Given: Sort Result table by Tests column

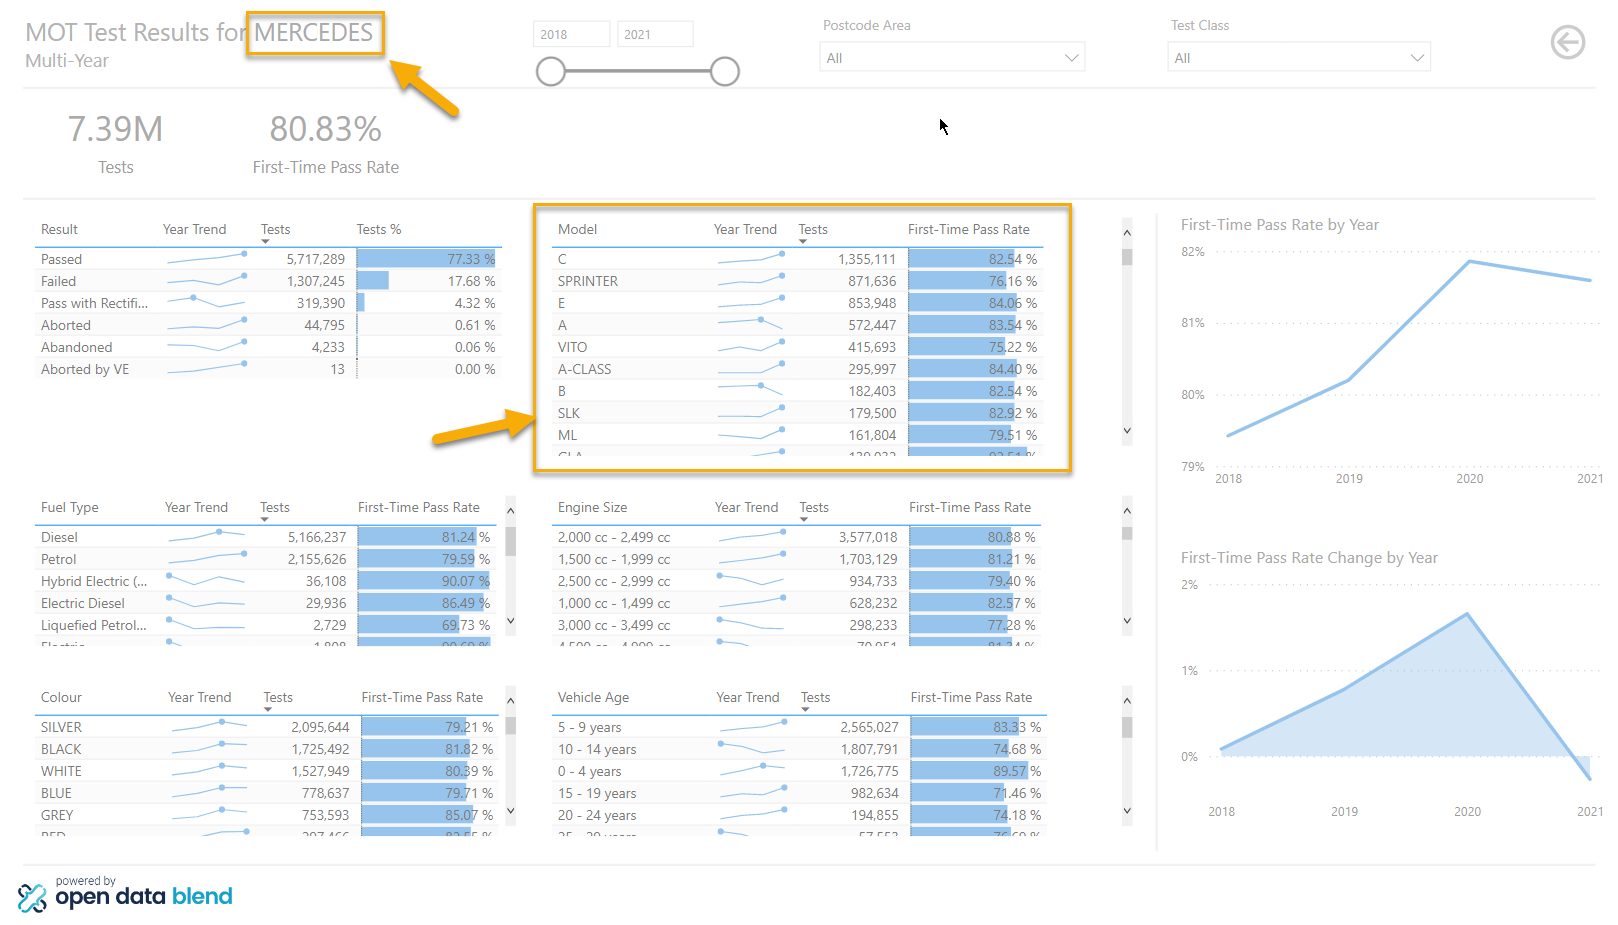Looking at the screenshot, I should pyautogui.click(x=276, y=229).
